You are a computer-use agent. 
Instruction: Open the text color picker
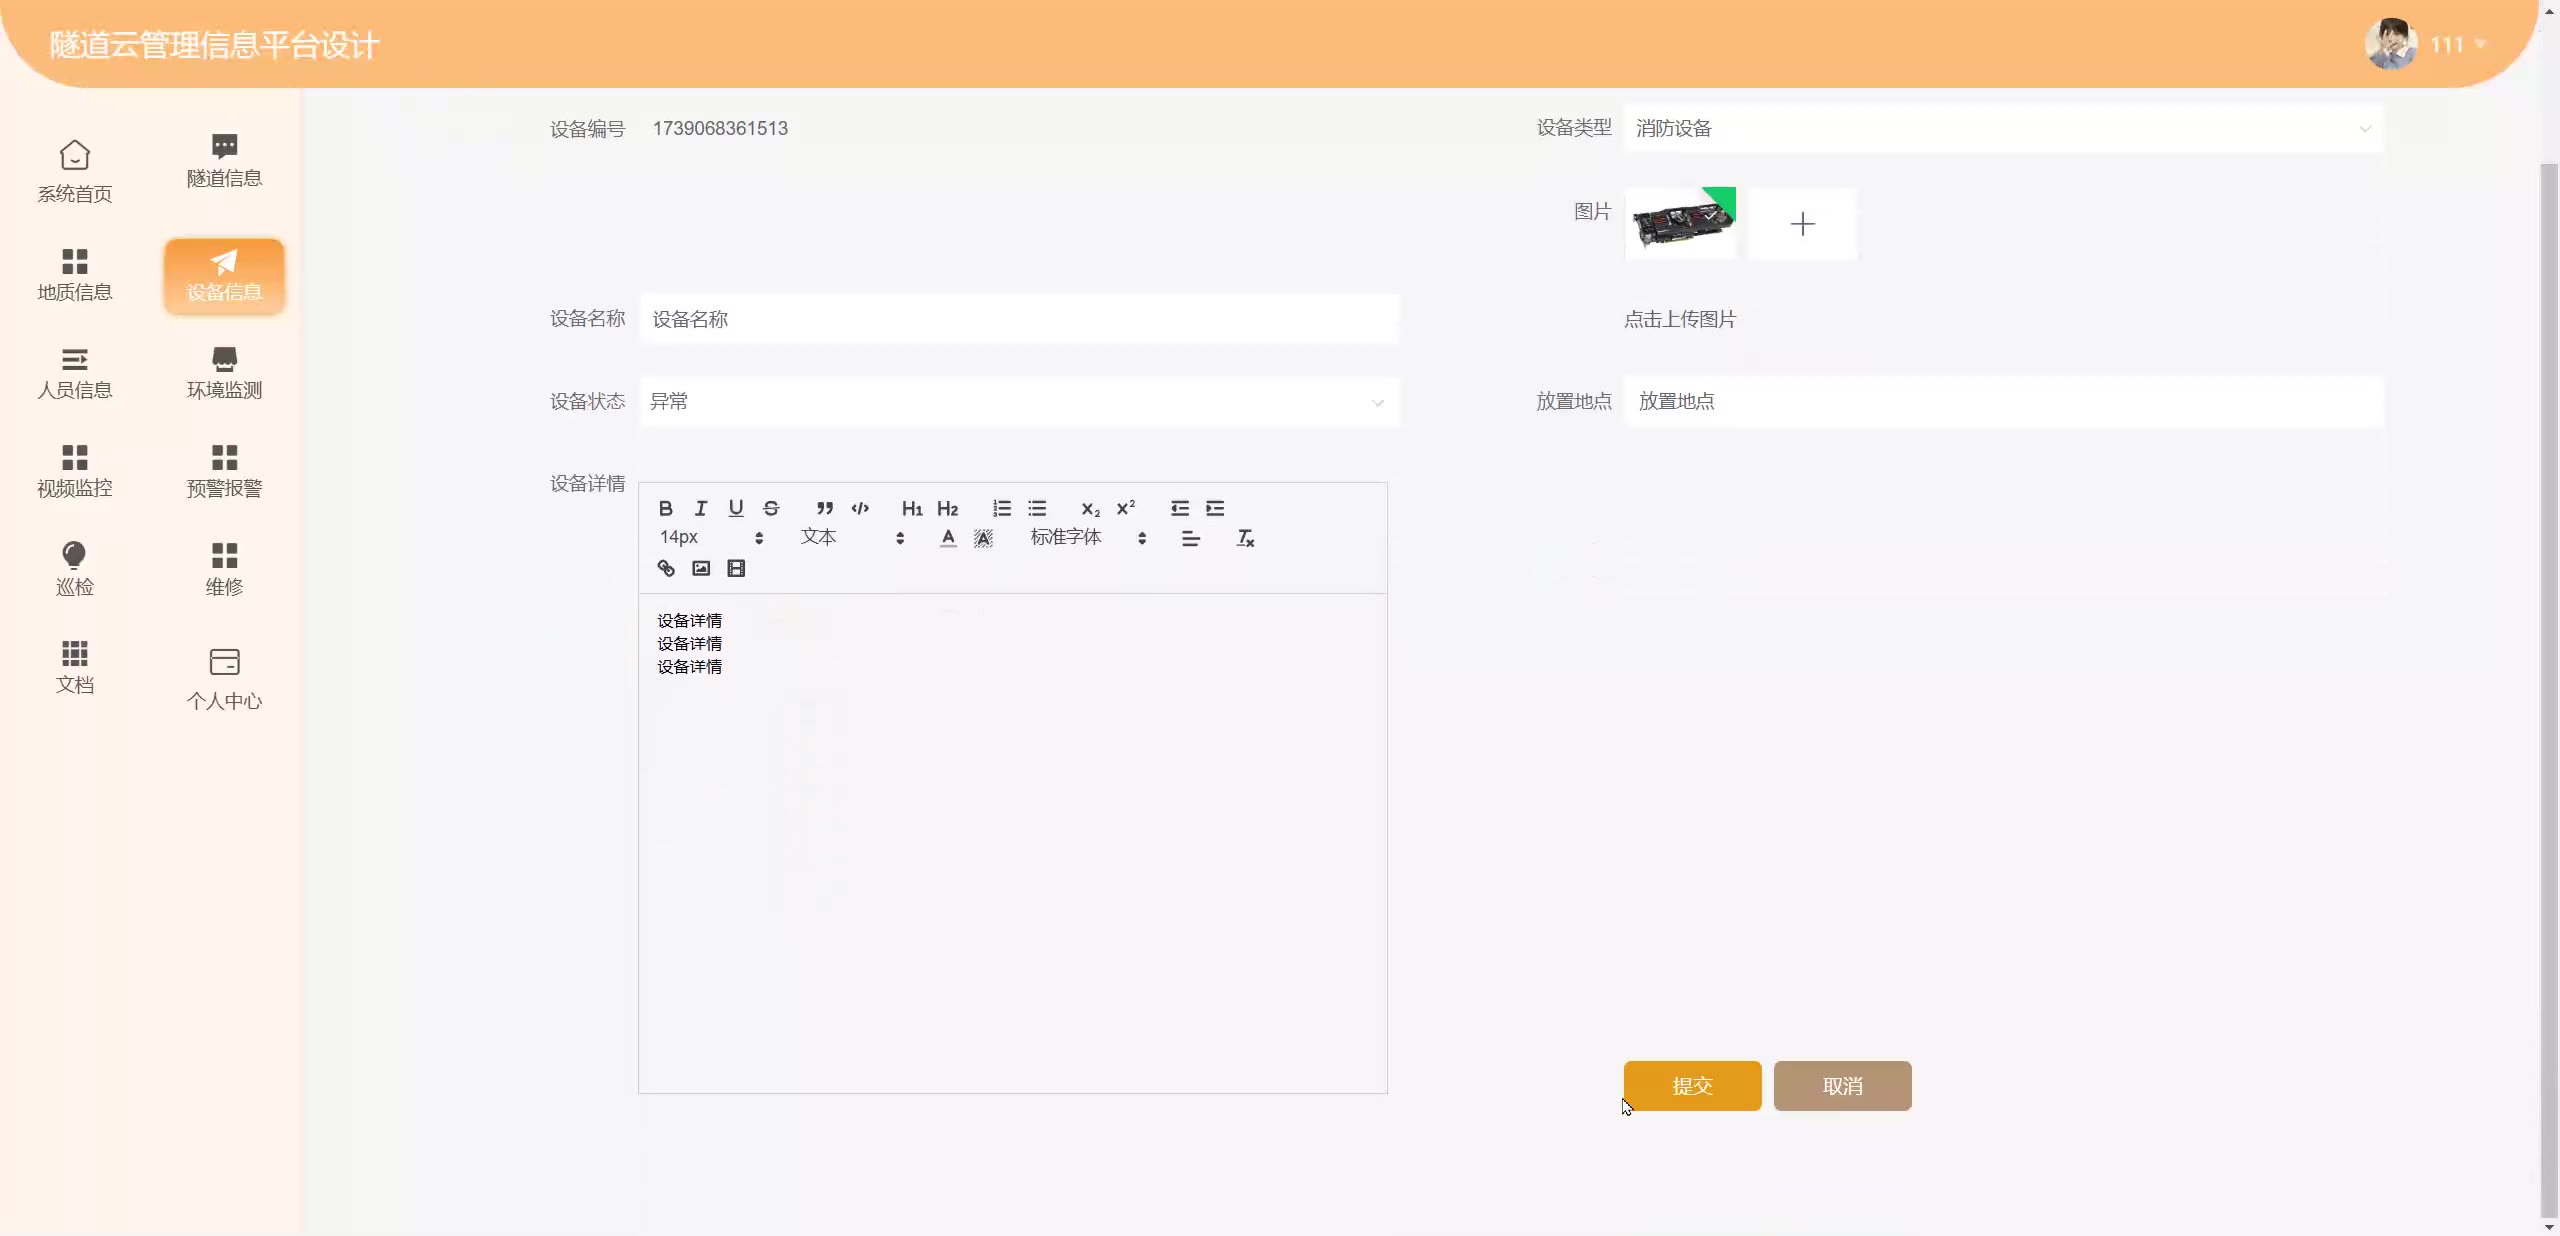[x=948, y=538]
